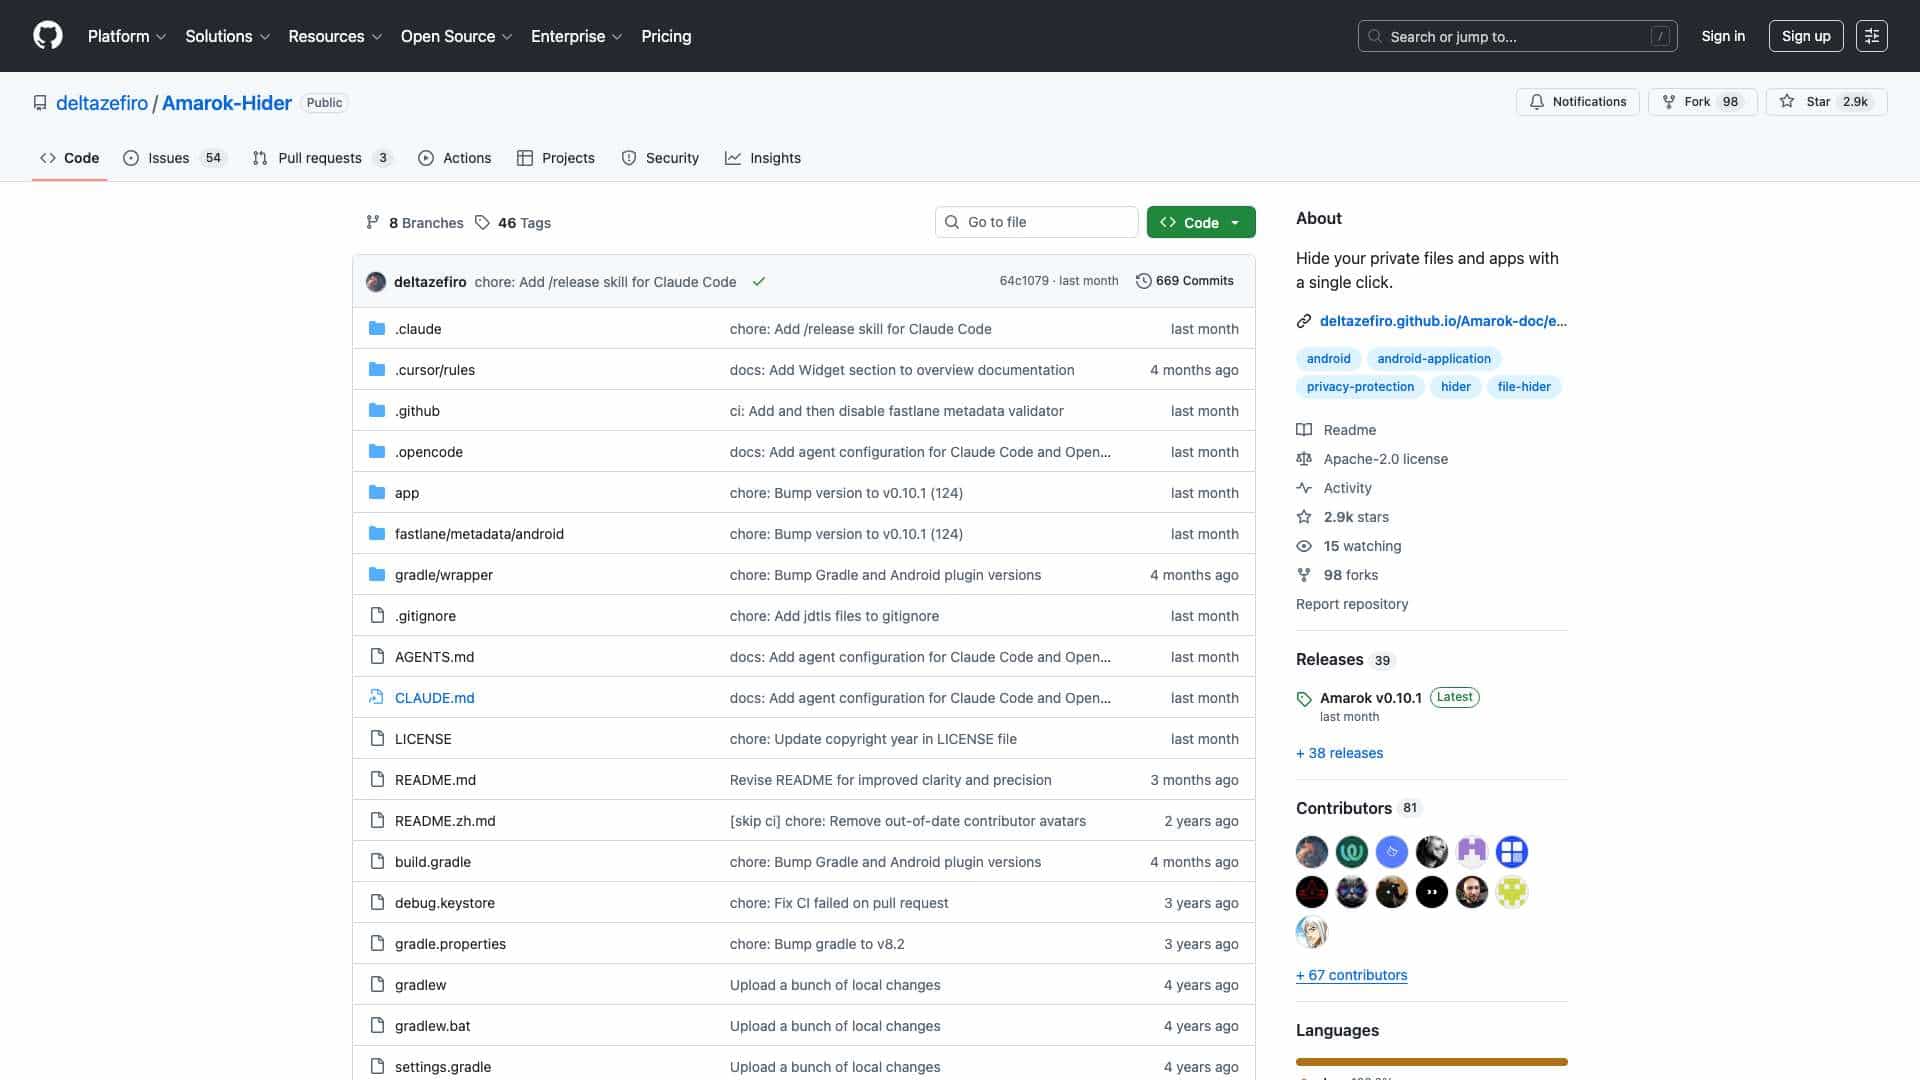Switch to the Issues tab
1920x1080 pixels.
(x=175, y=158)
